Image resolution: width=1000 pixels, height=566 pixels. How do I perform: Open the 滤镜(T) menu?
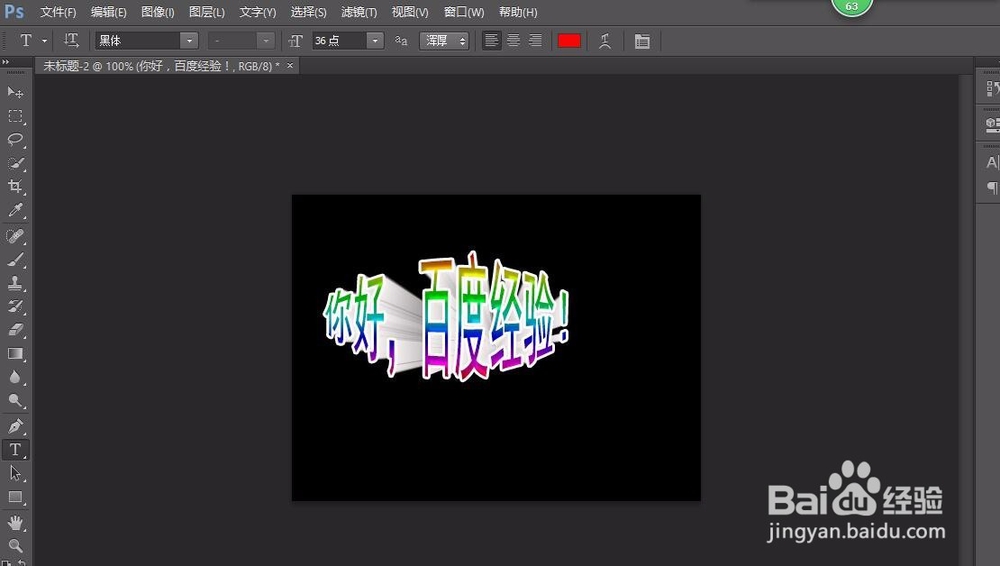(x=359, y=12)
